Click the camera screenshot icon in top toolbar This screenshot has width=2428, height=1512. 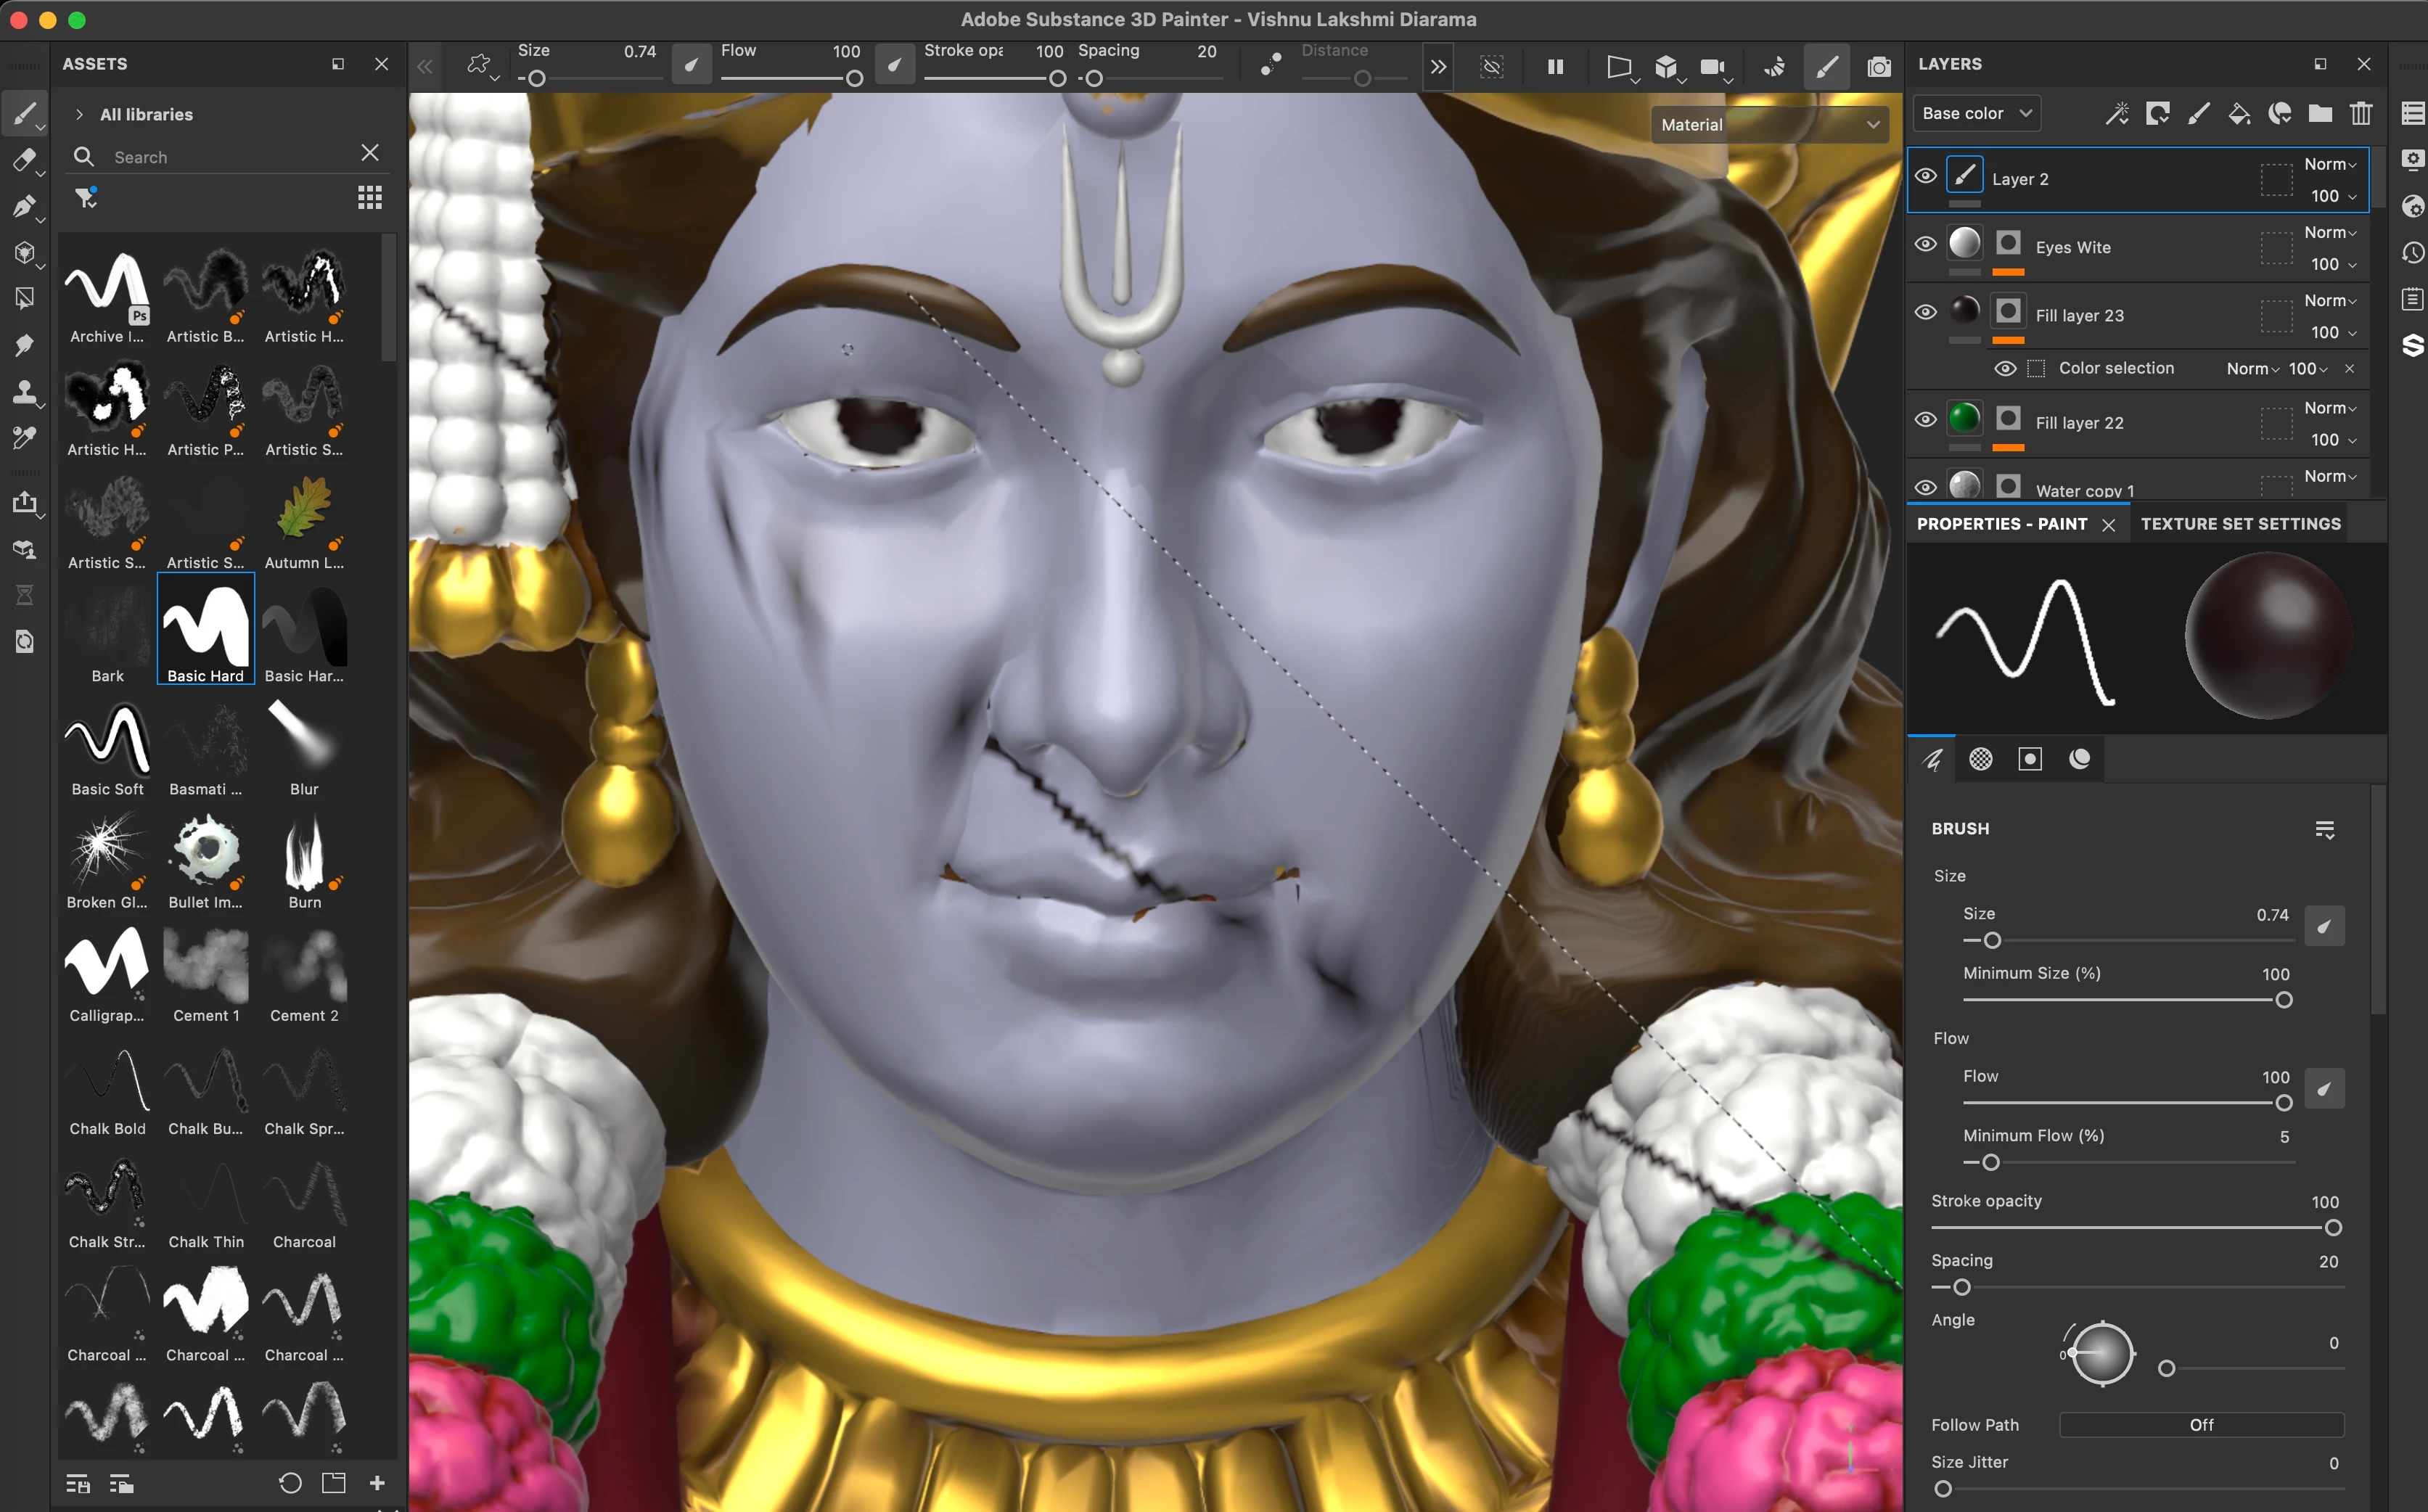(1878, 67)
